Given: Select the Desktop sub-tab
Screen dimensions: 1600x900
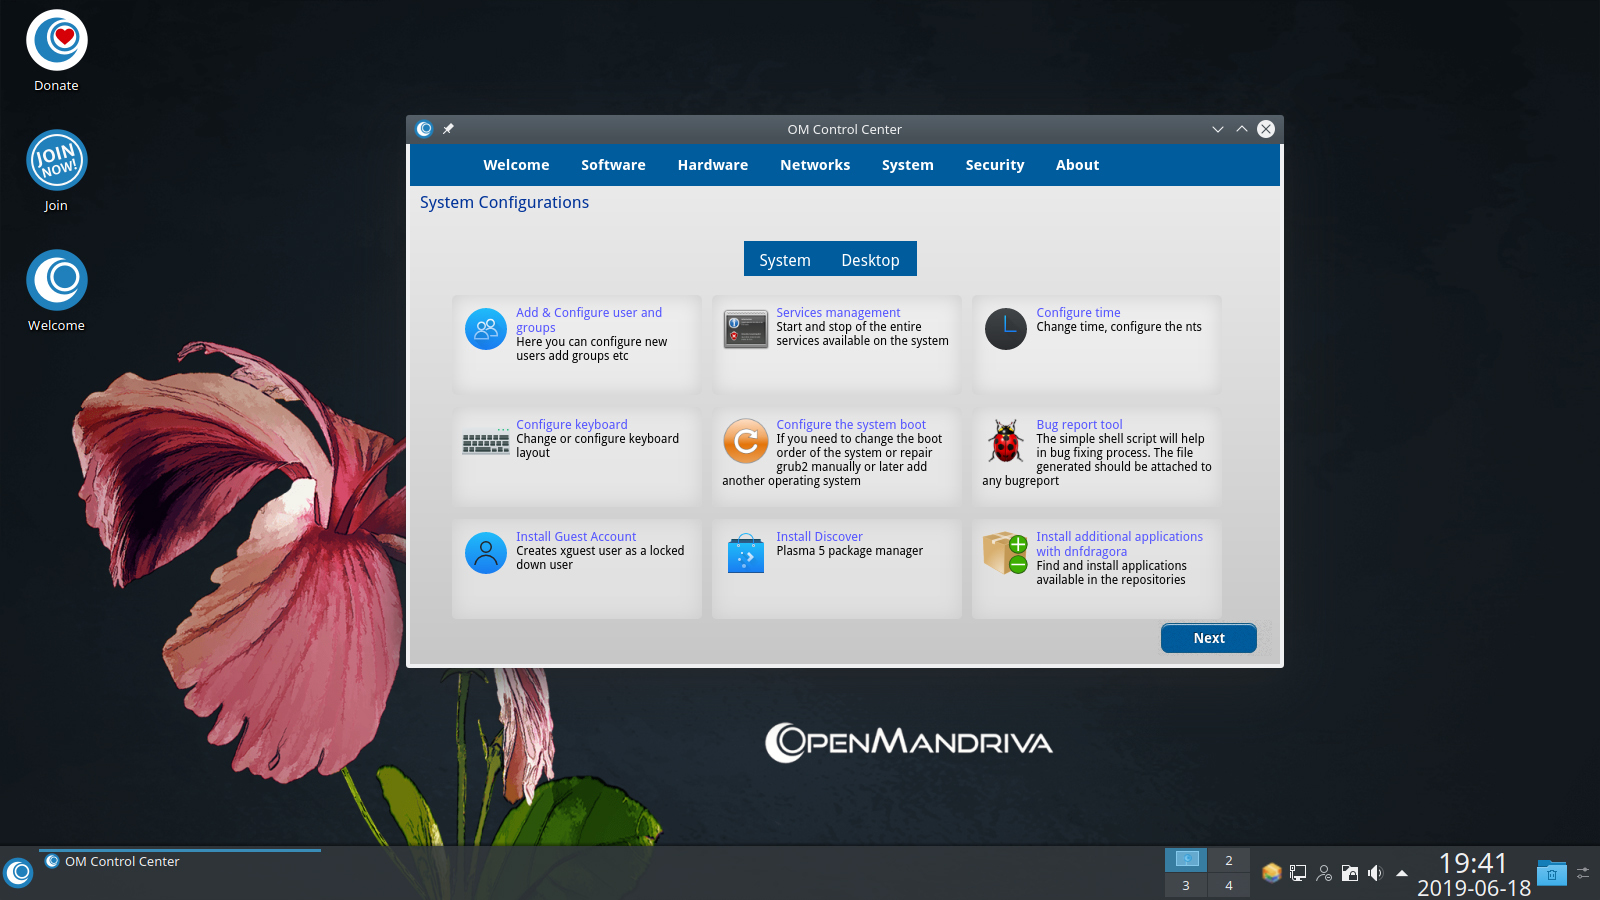Looking at the screenshot, I should point(870,260).
